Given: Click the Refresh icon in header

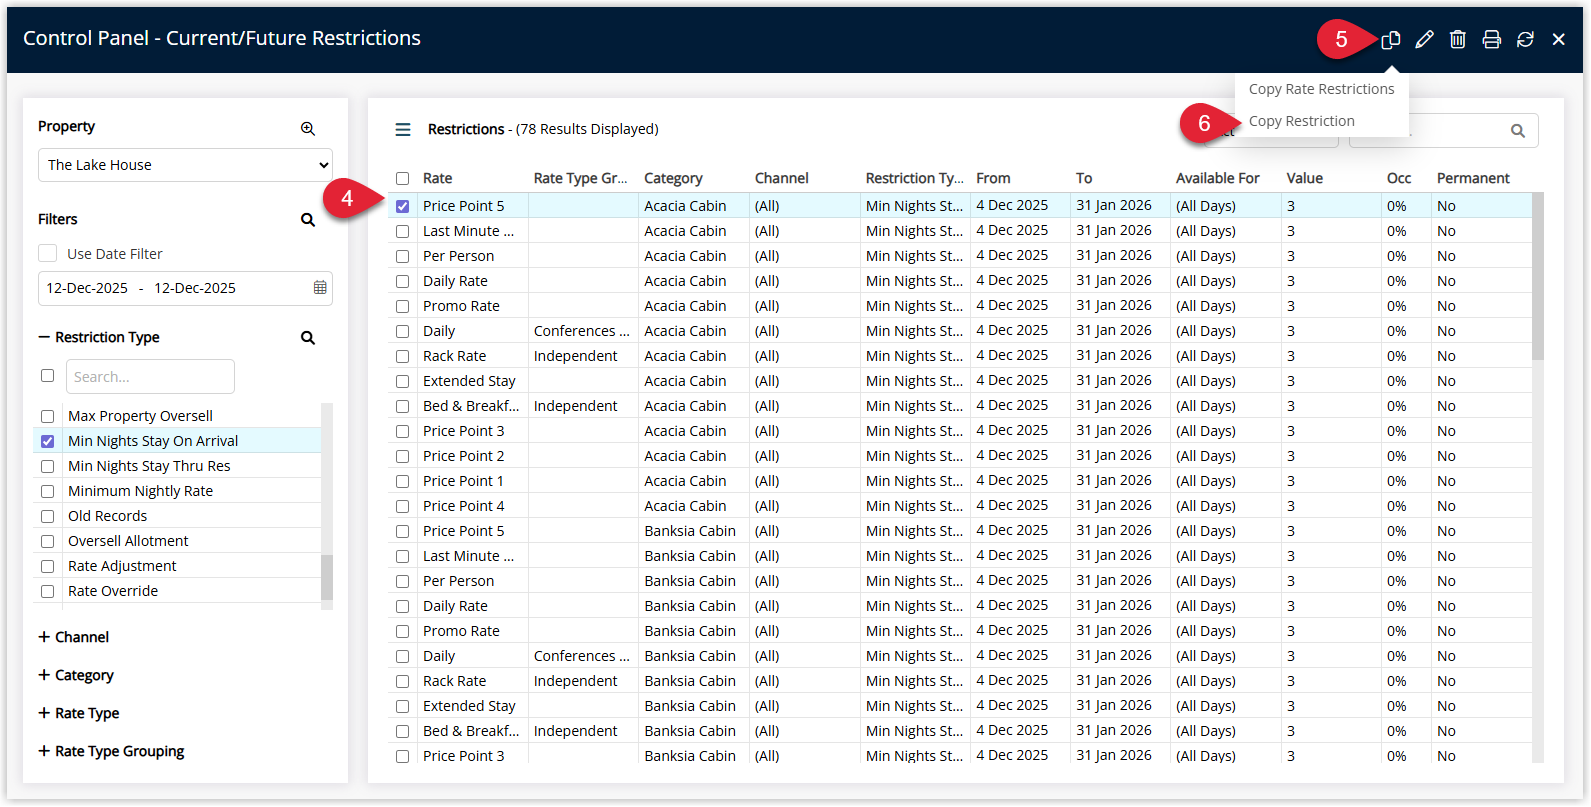Looking at the screenshot, I should click(1525, 39).
